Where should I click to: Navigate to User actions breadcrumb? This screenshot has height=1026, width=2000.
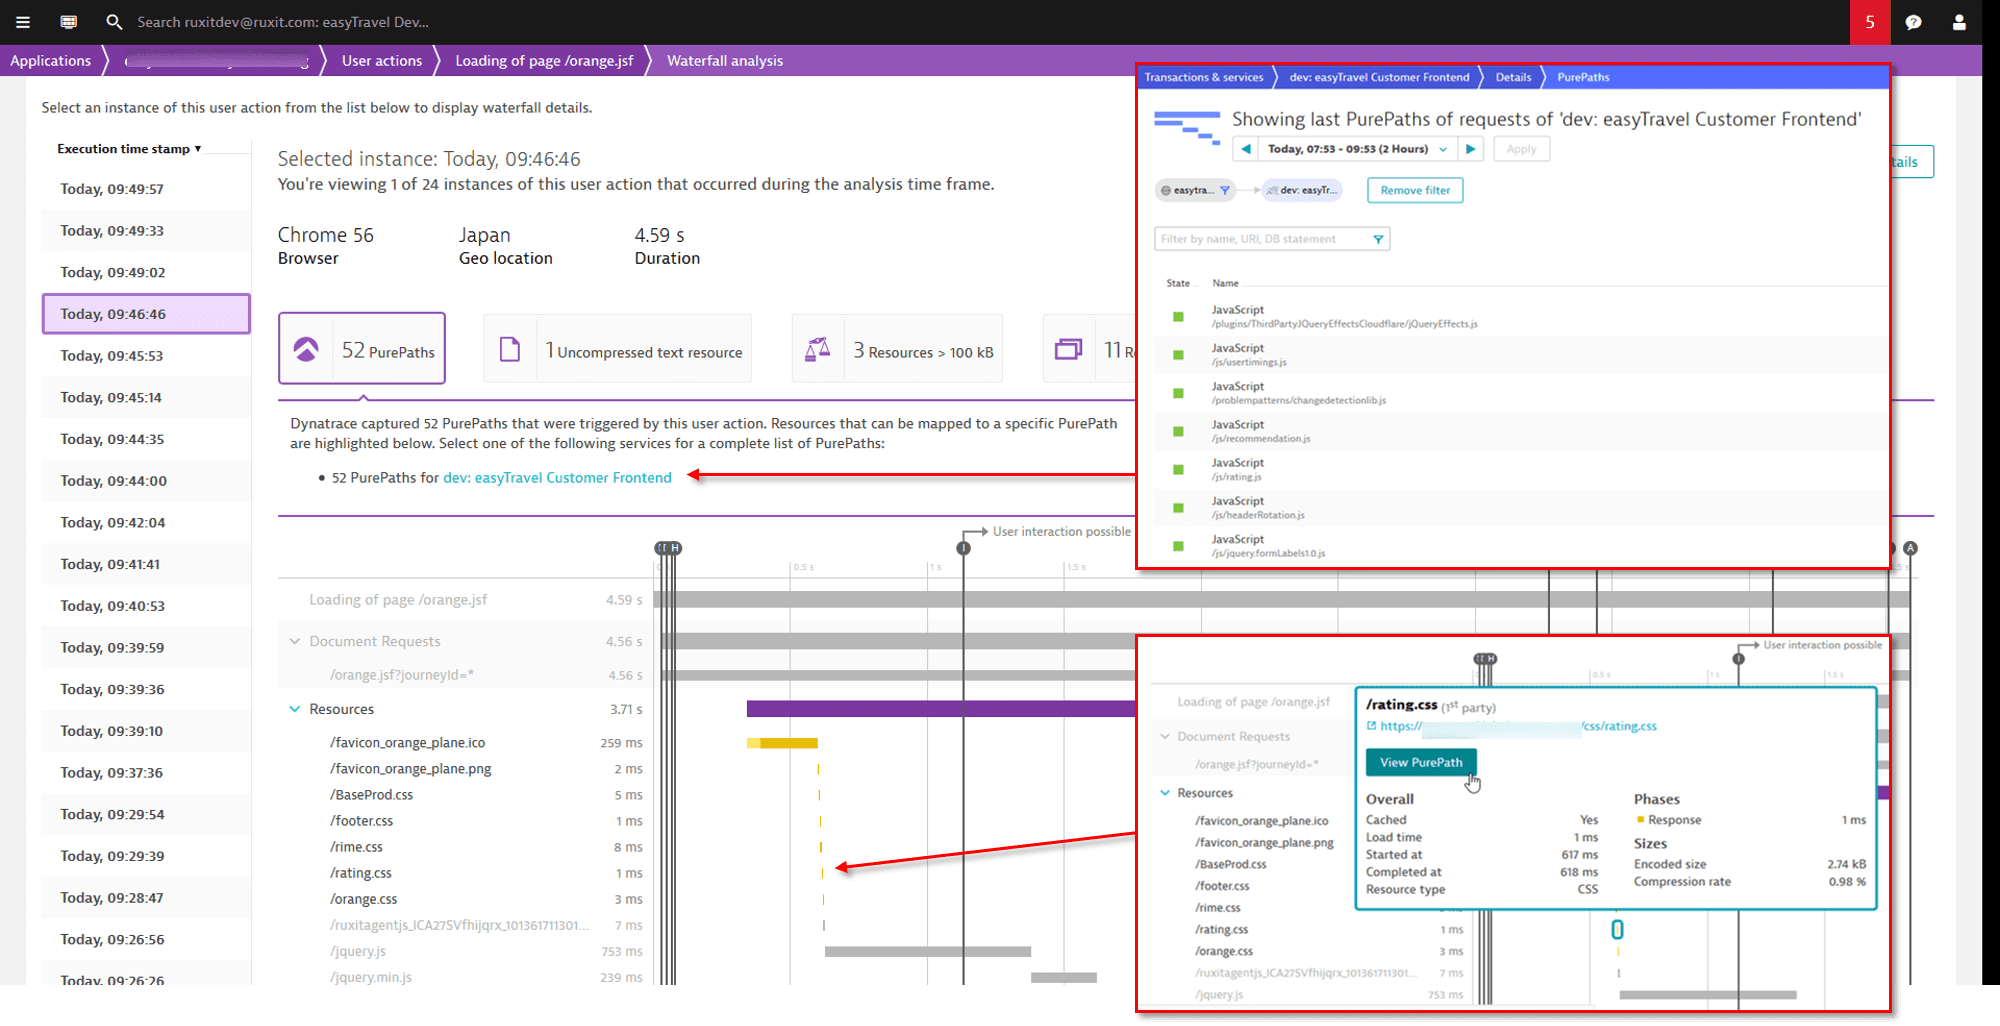pyautogui.click(x=381, y=61)
